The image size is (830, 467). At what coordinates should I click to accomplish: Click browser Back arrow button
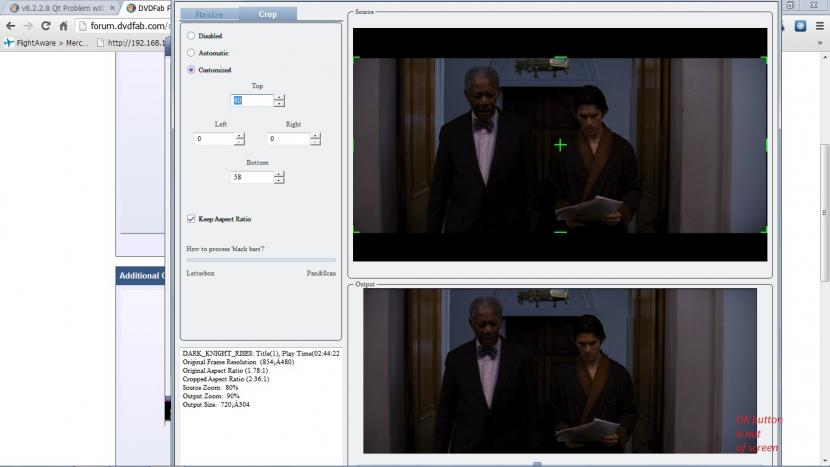(11, 25)
